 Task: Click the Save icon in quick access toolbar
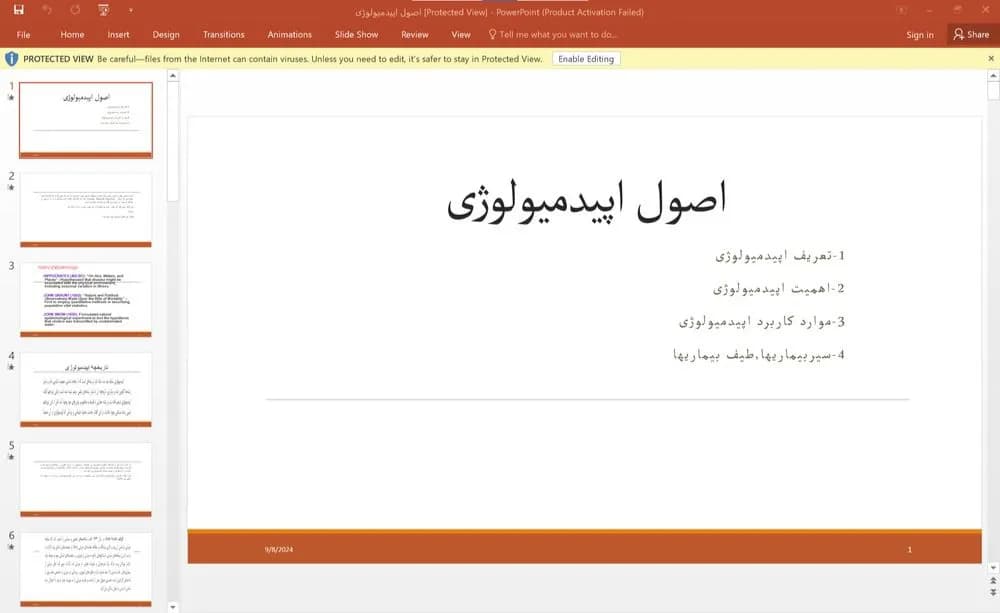[18, 10]
